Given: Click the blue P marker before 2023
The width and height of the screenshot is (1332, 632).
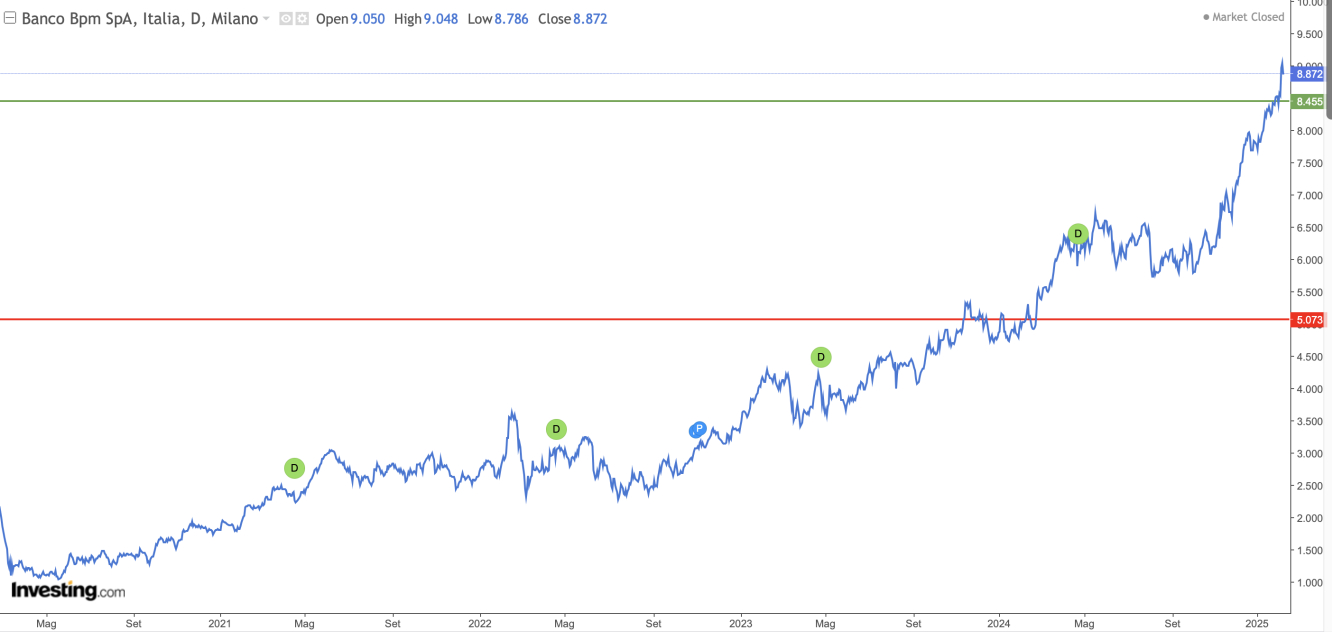Looking at the screenshot, I should click(x=698, y=430).
